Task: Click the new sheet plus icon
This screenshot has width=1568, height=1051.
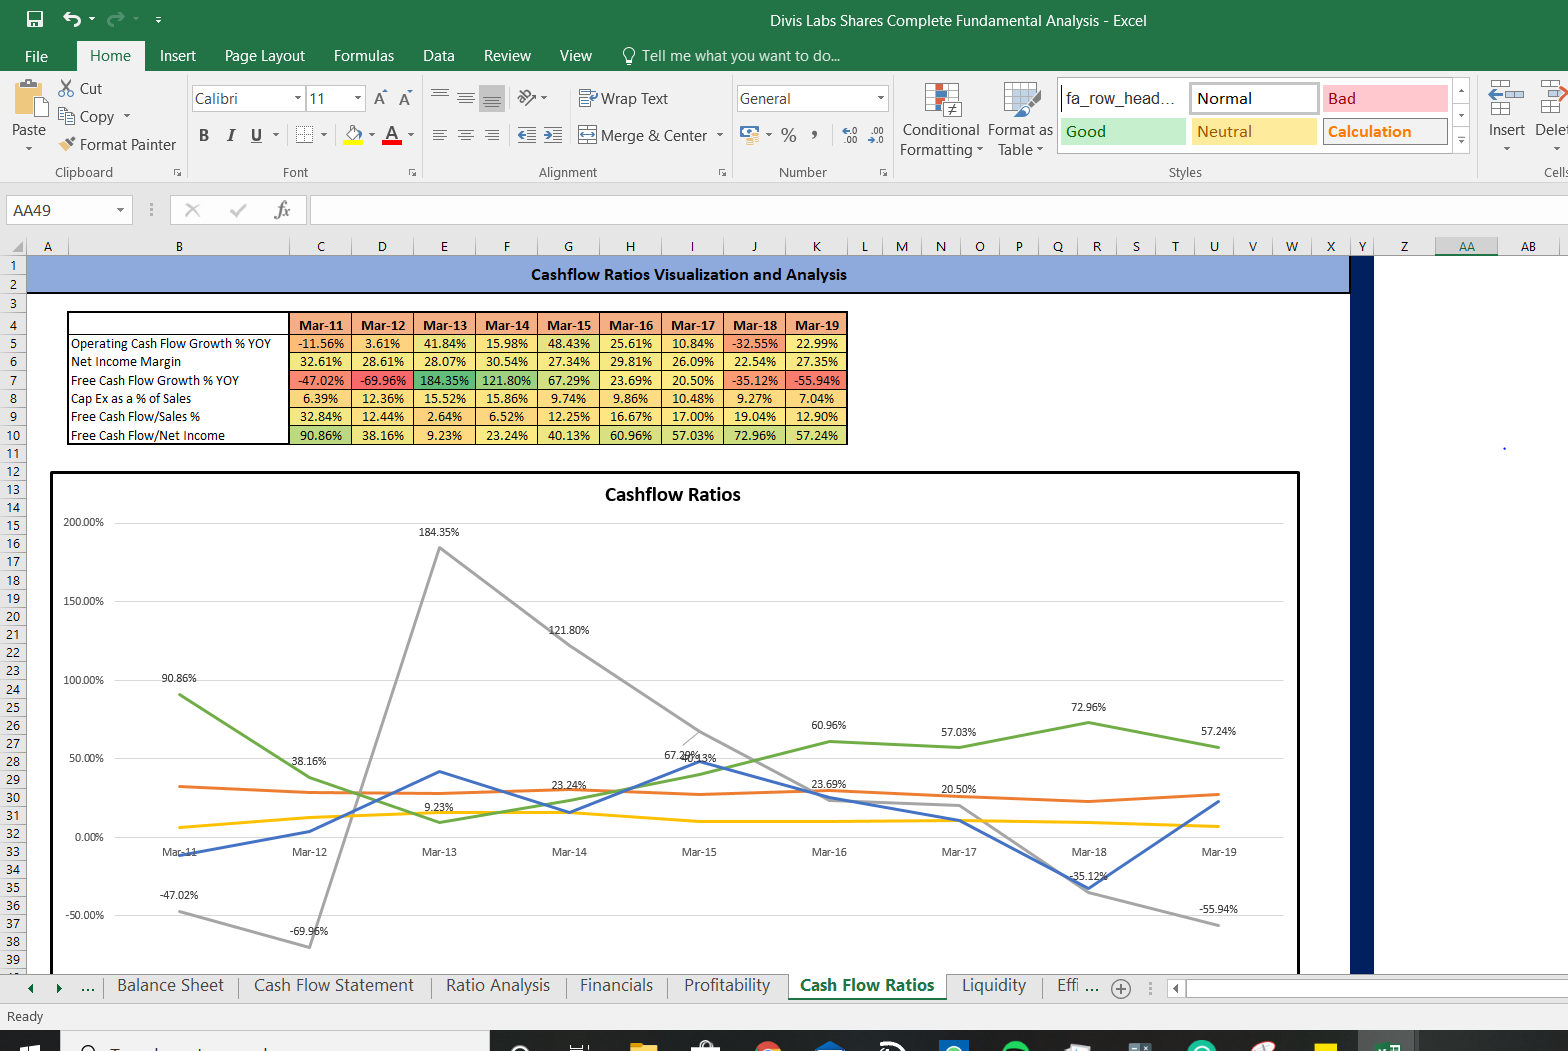Action: pyautogui.click(x=1121, y=988)
